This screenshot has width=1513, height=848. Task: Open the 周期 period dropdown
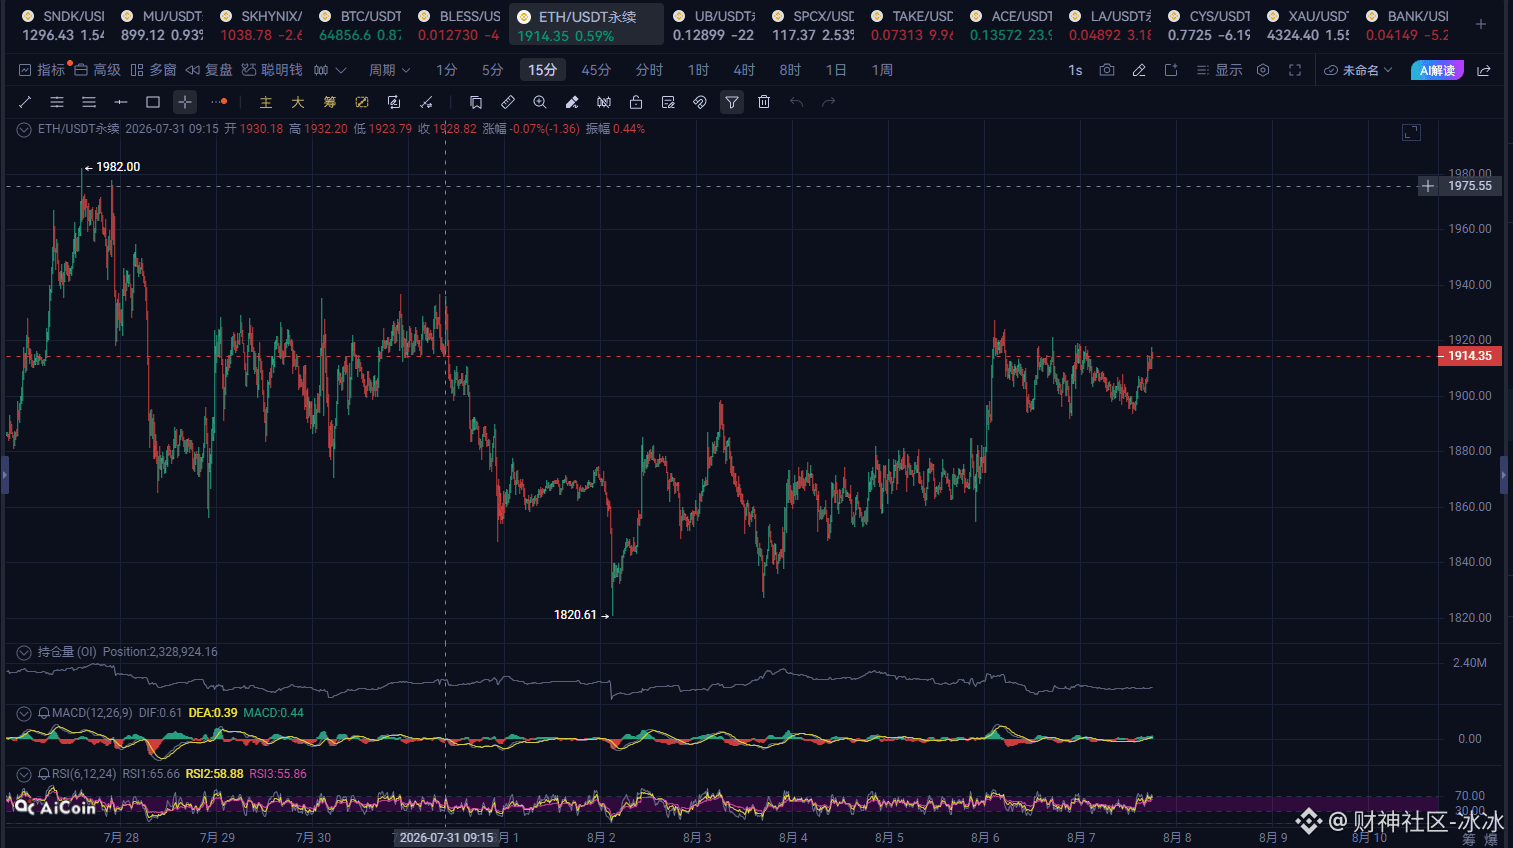click(389, 70)
